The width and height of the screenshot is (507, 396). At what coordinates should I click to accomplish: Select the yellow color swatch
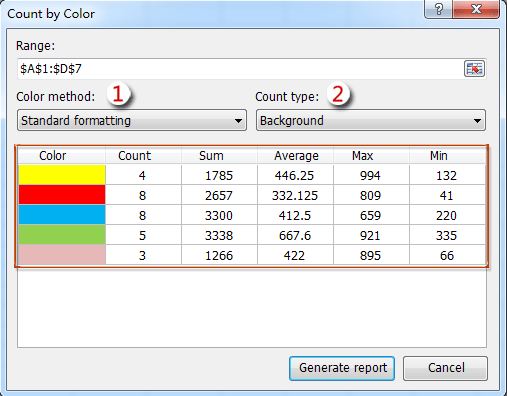62,175
